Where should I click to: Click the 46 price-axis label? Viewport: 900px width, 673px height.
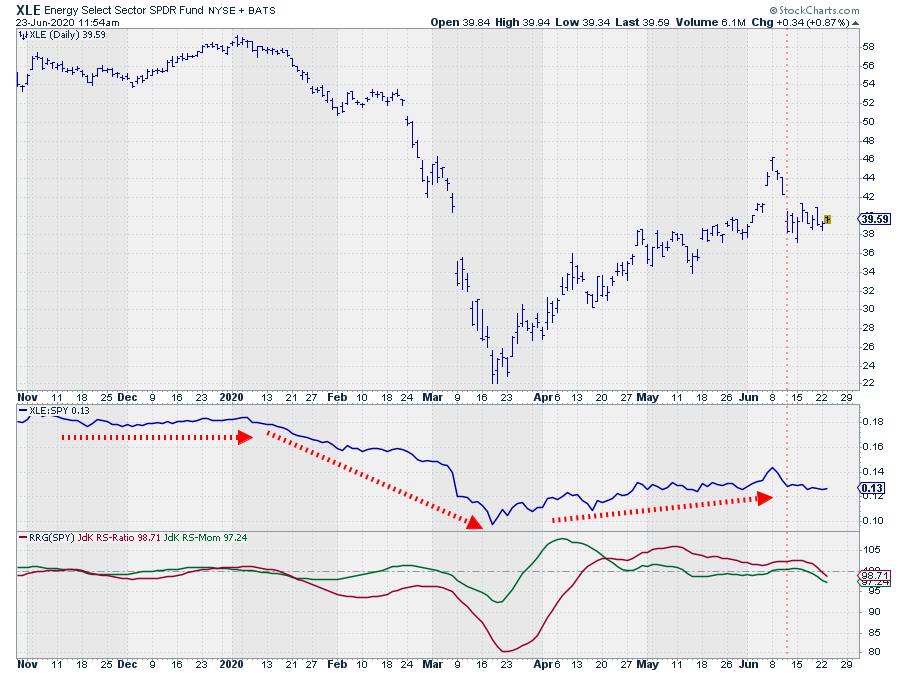(x=868, y=159)
